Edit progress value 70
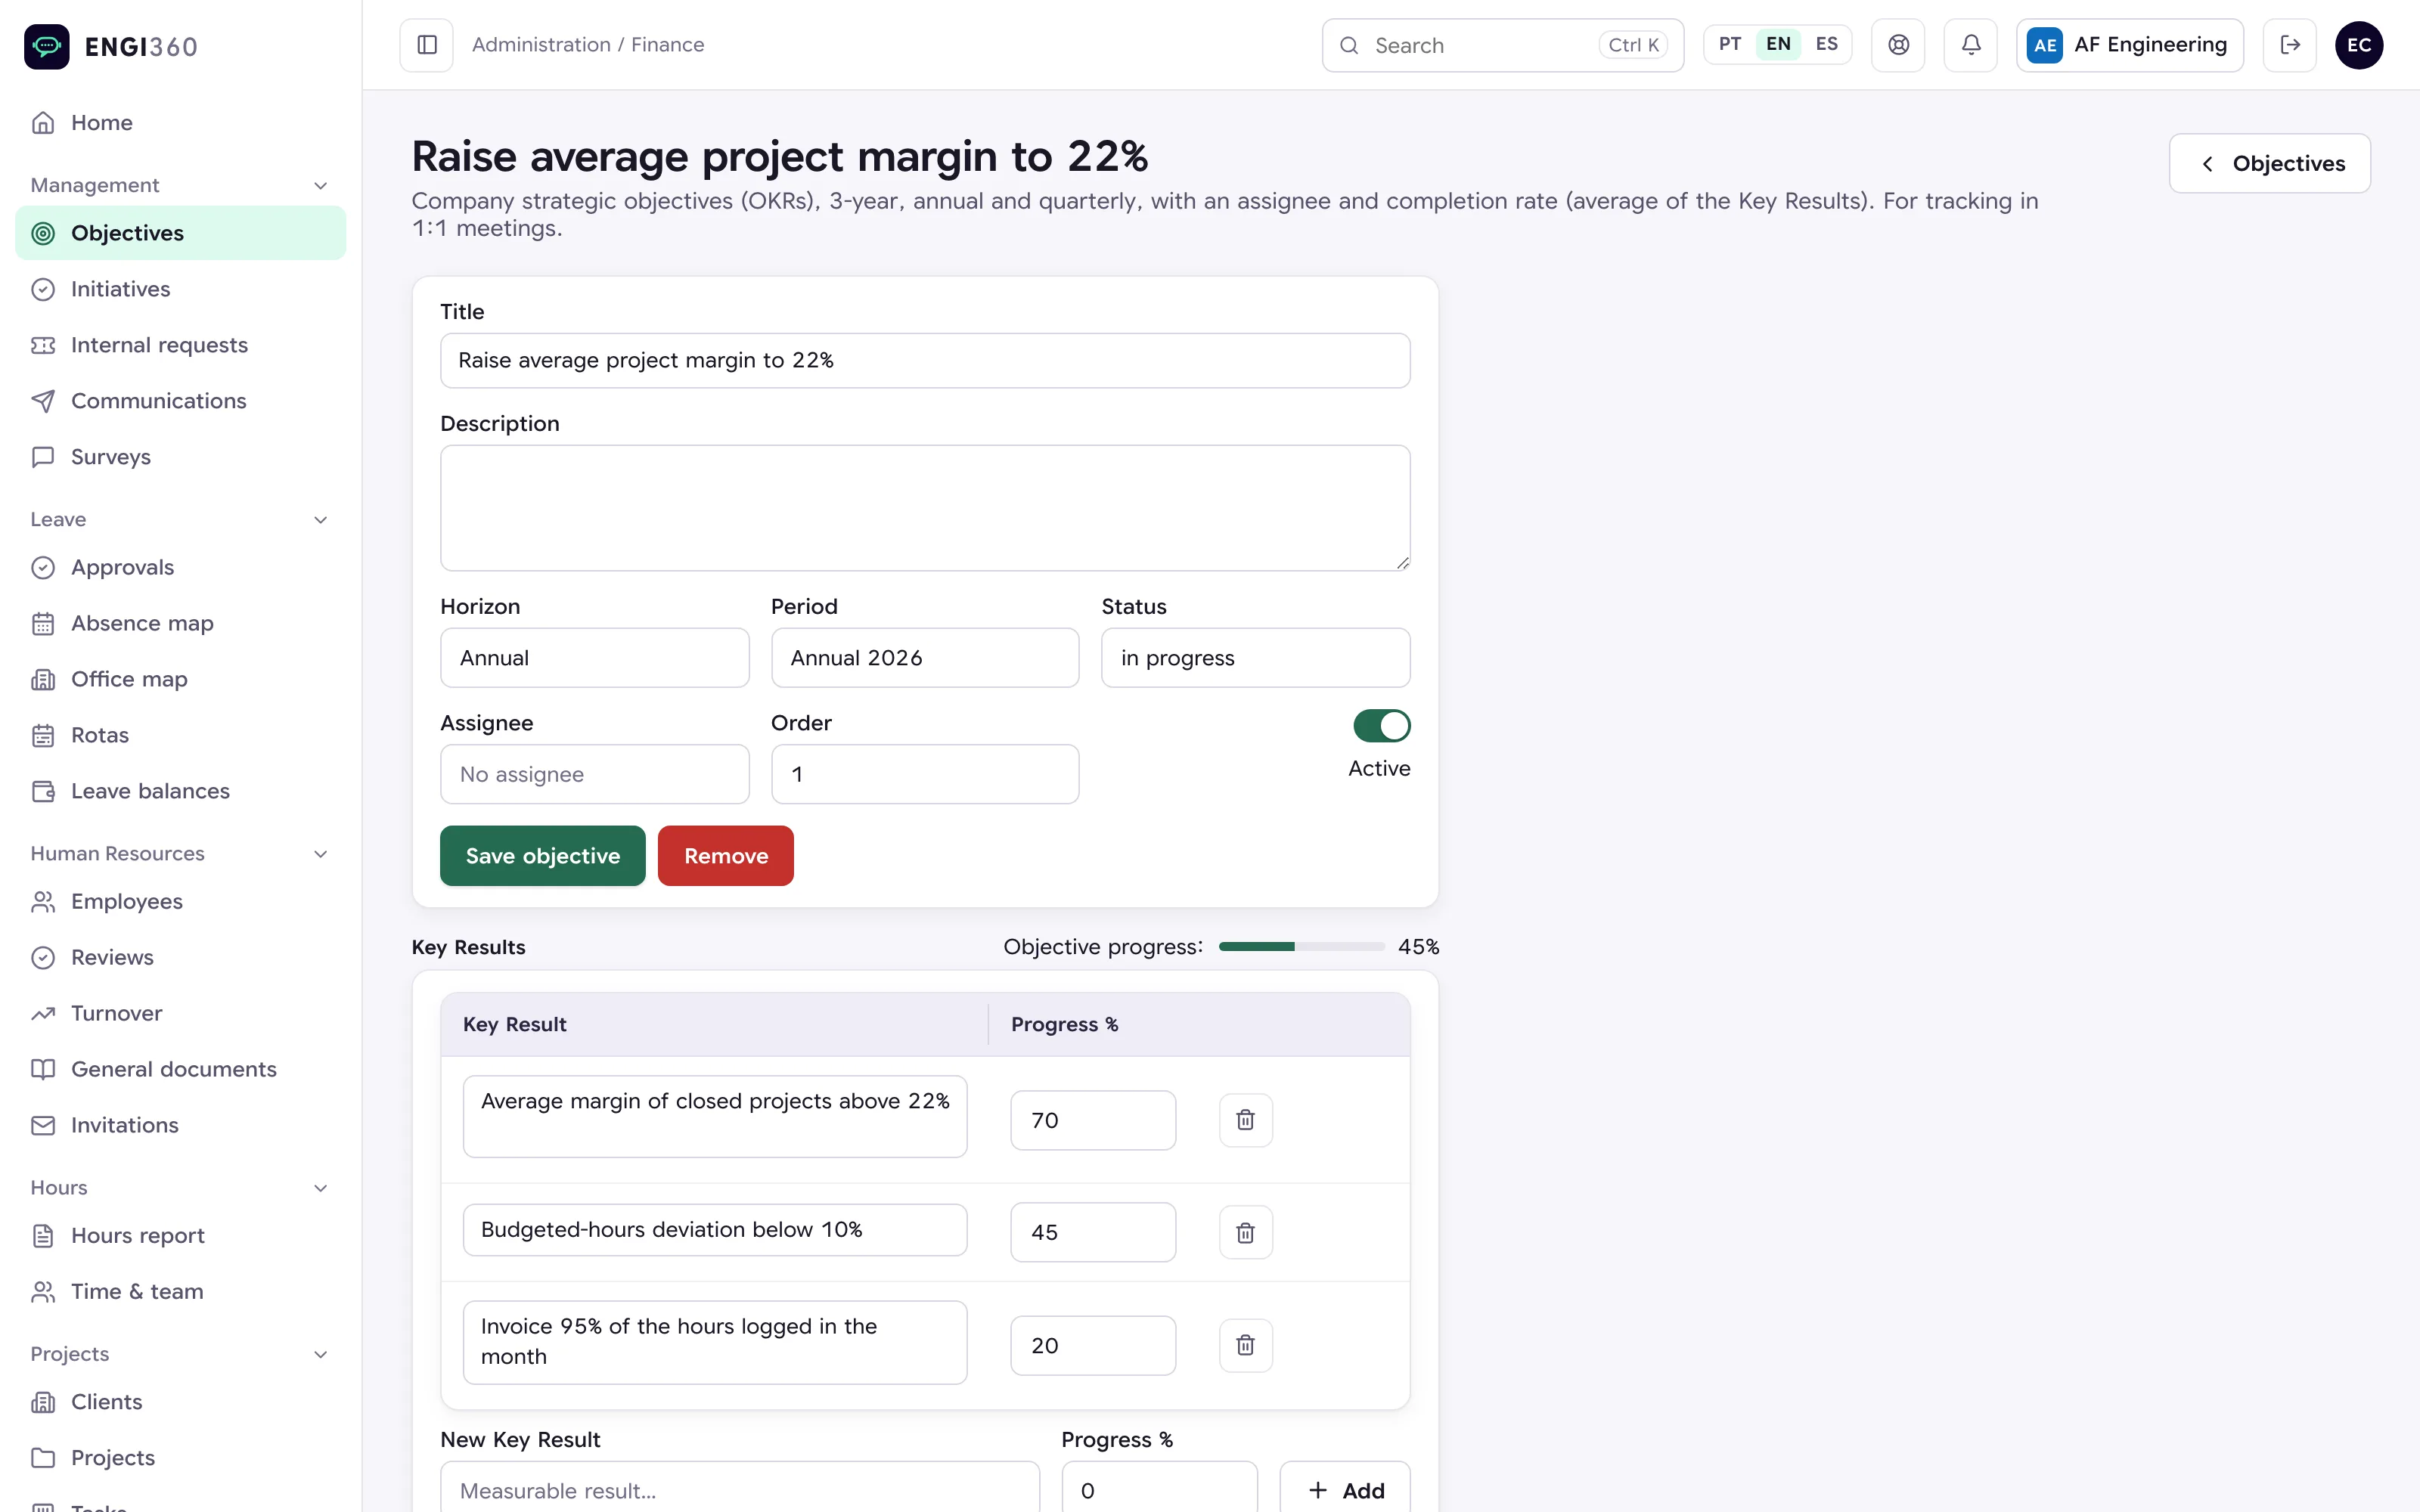The image size is (2420, 1512). tap(1092, 1120)
